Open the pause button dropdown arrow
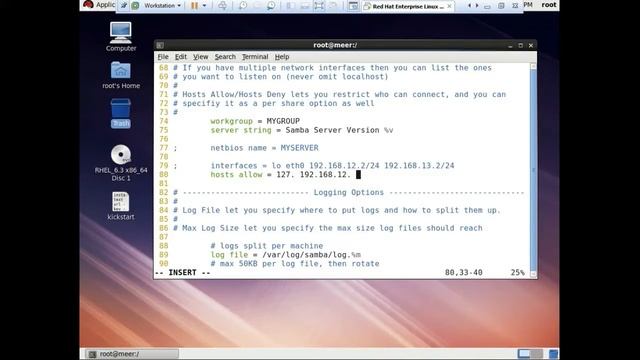 204,6
